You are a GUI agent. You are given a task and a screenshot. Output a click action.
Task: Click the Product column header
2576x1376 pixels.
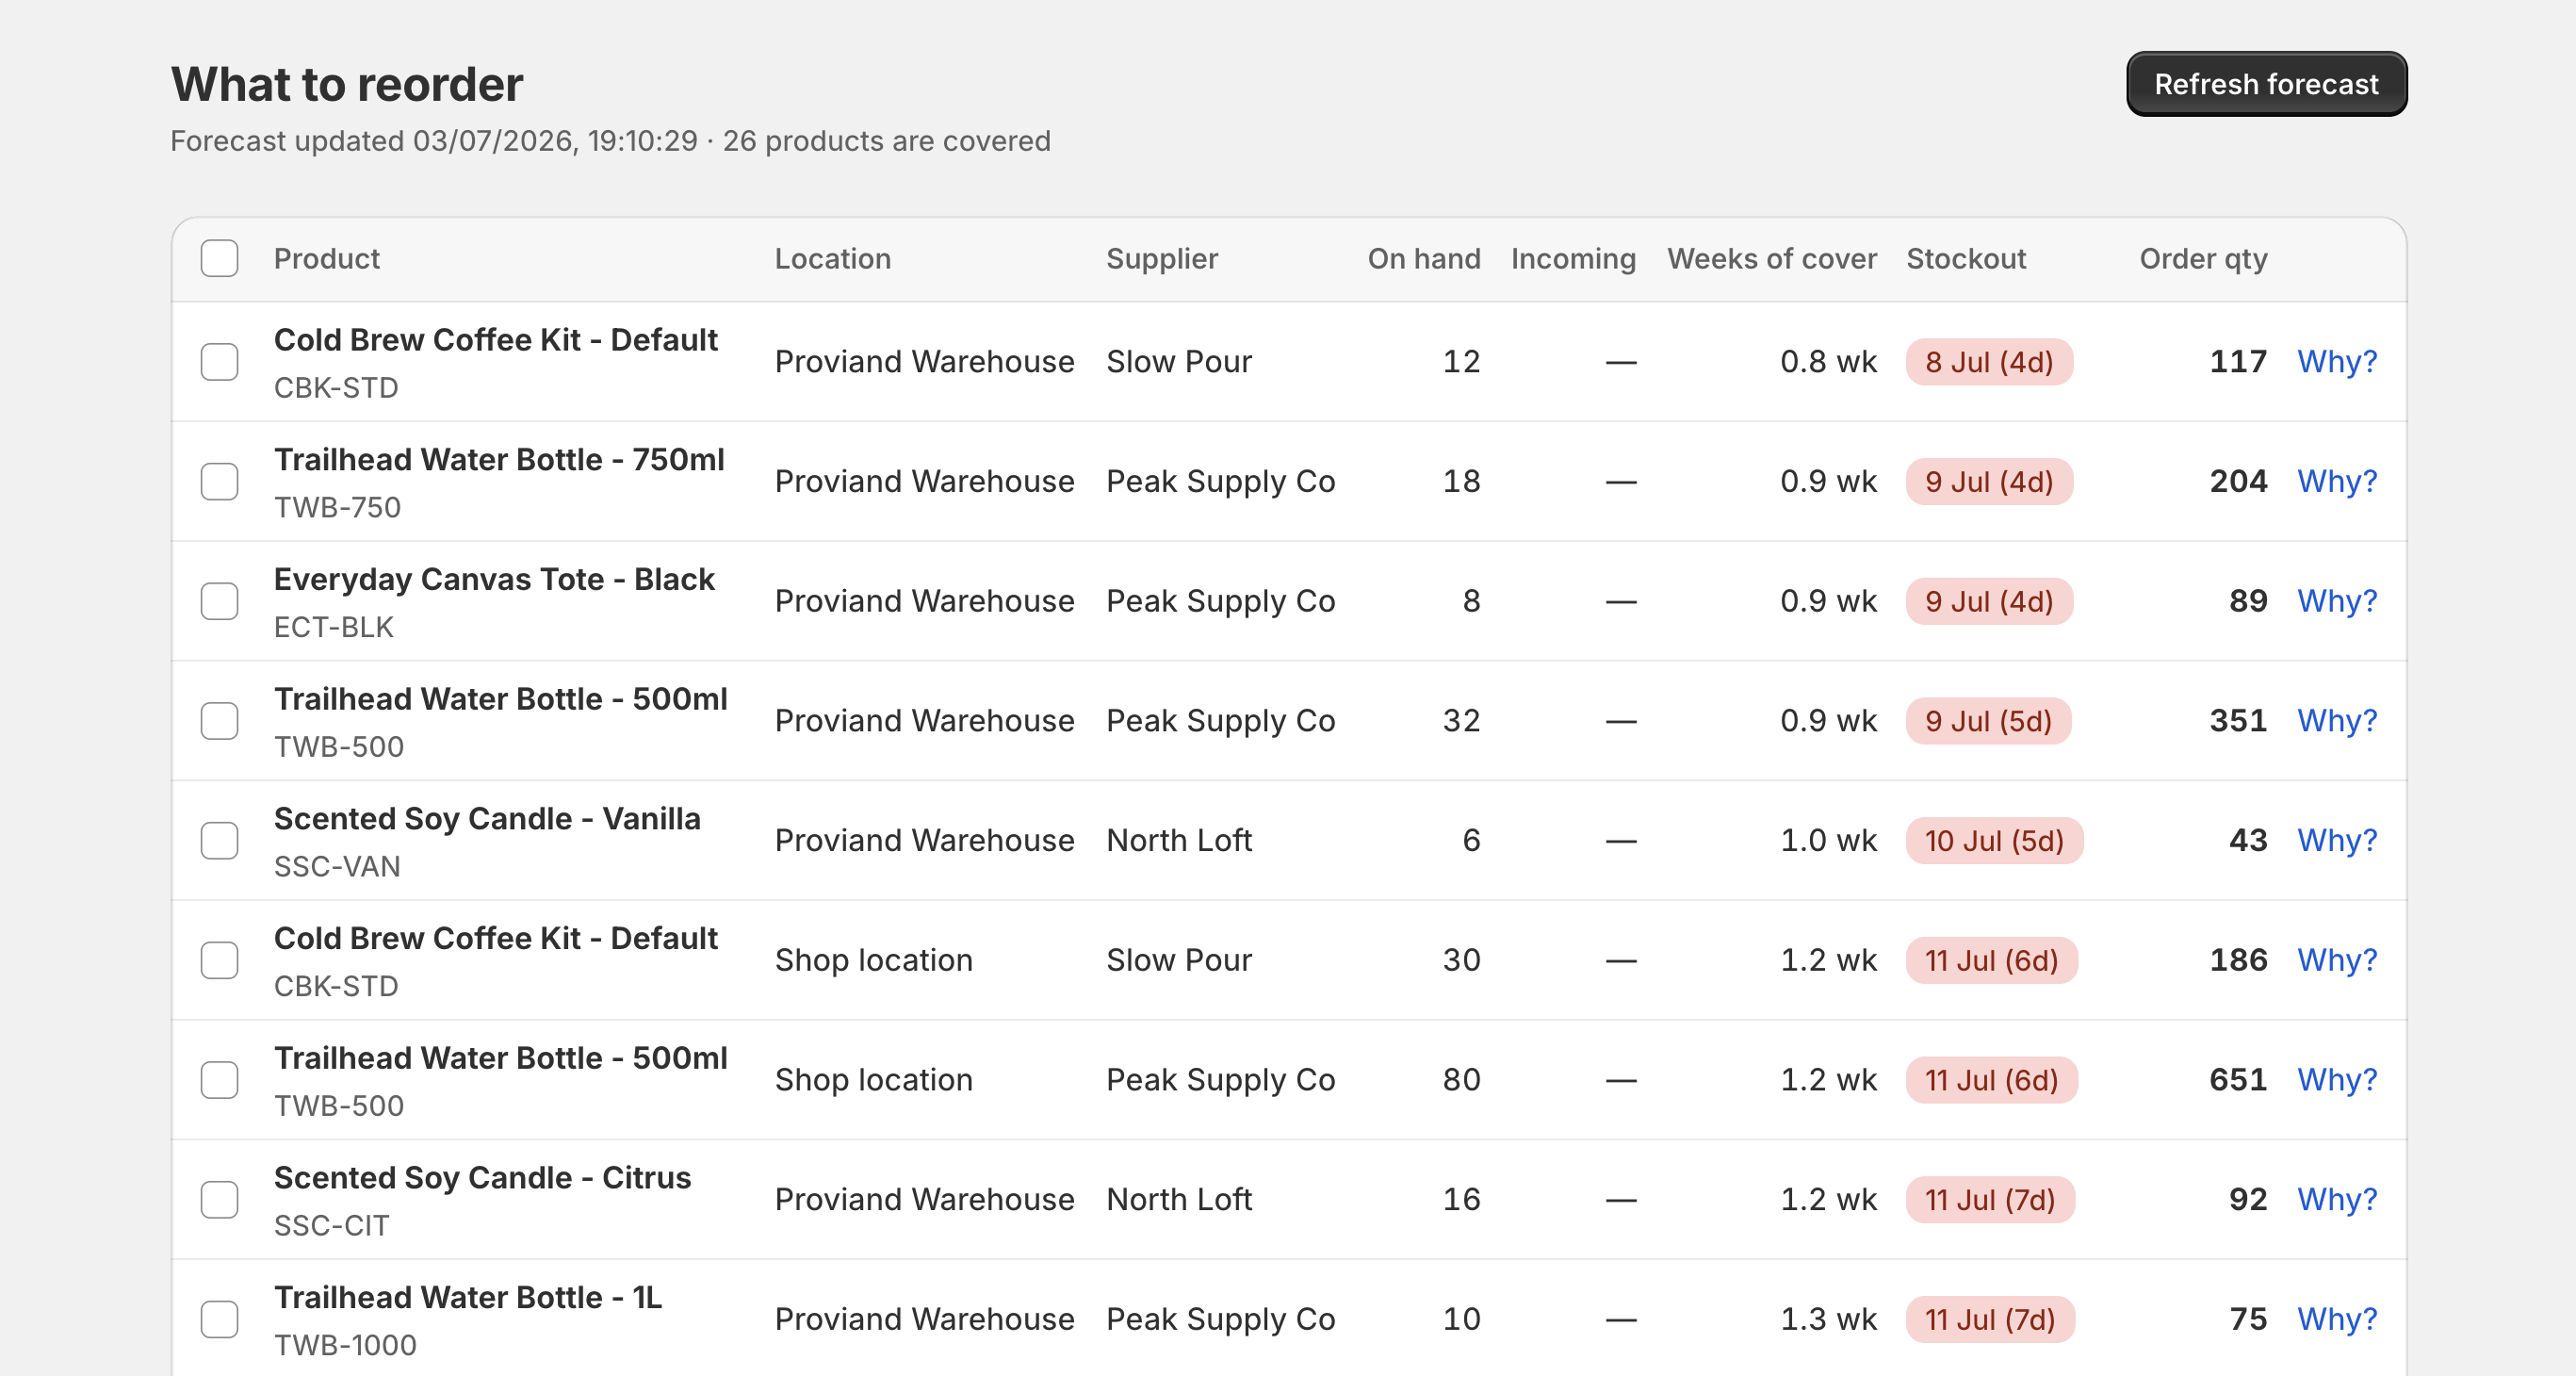click(327, 259)
